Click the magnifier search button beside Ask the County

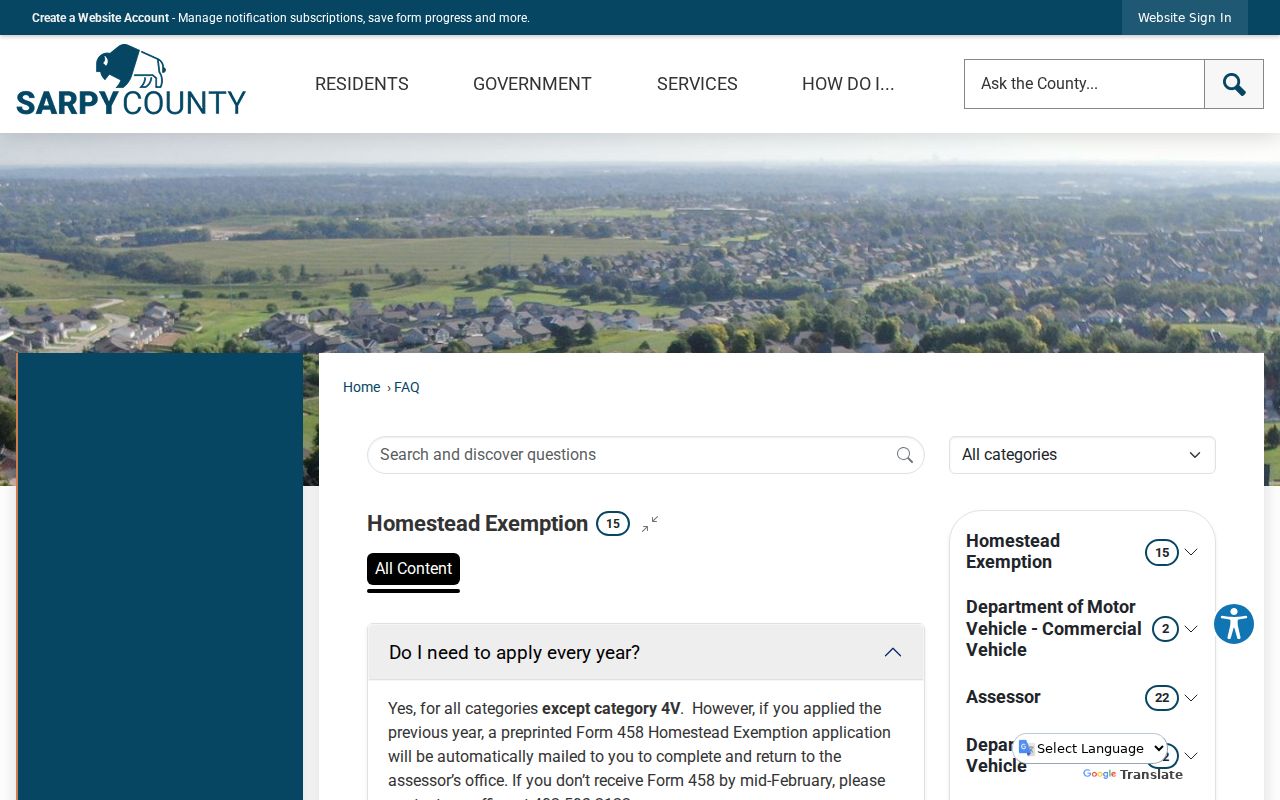[x=1234, y=84]
